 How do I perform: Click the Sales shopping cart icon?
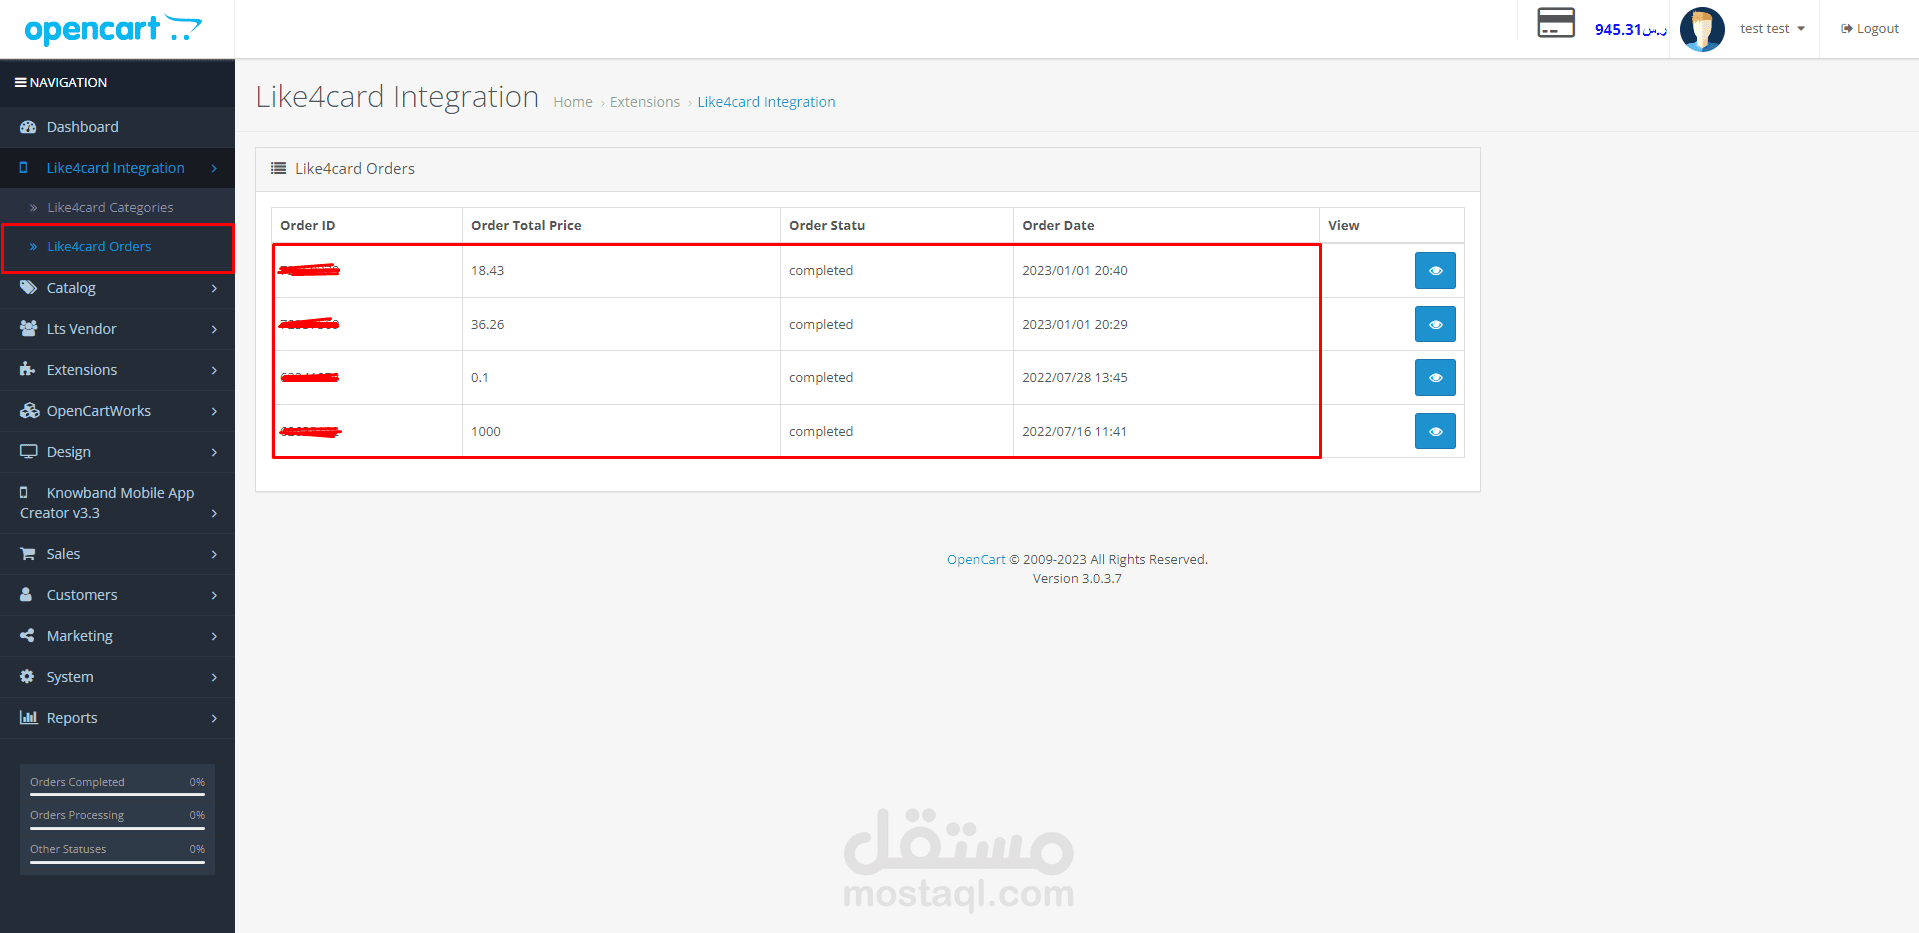pos(28,554)
